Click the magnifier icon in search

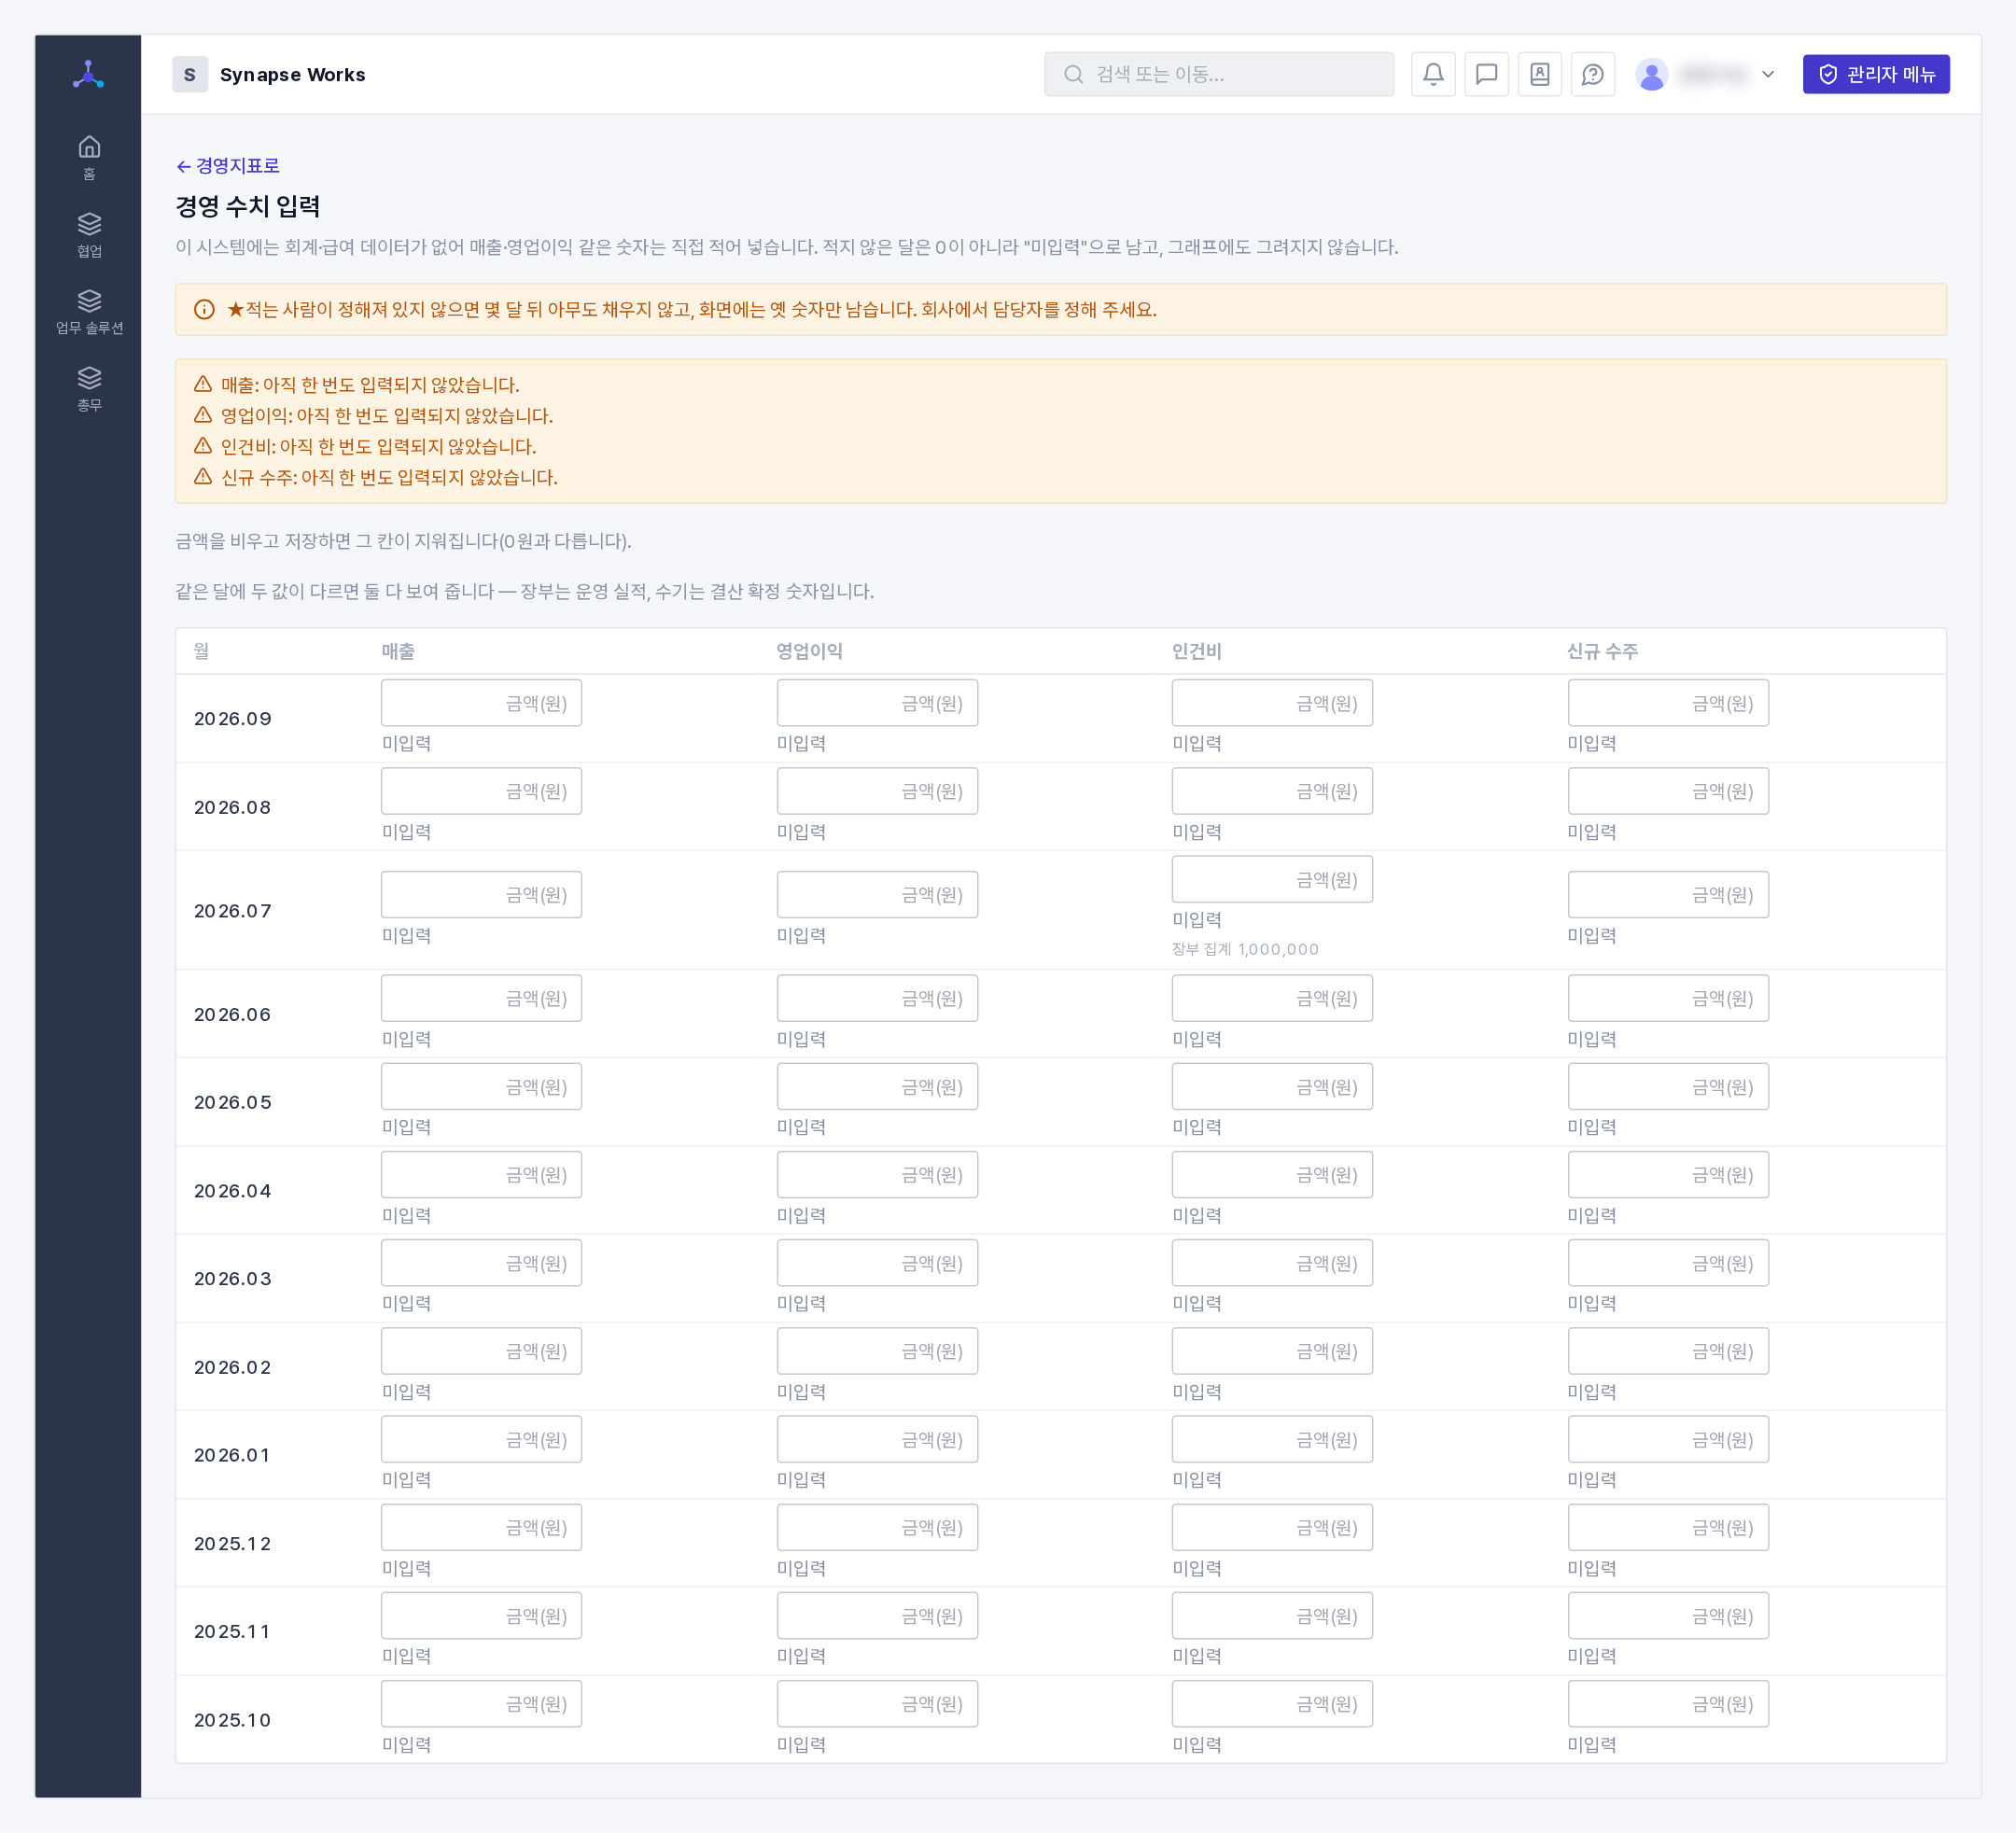[1073, 74]
